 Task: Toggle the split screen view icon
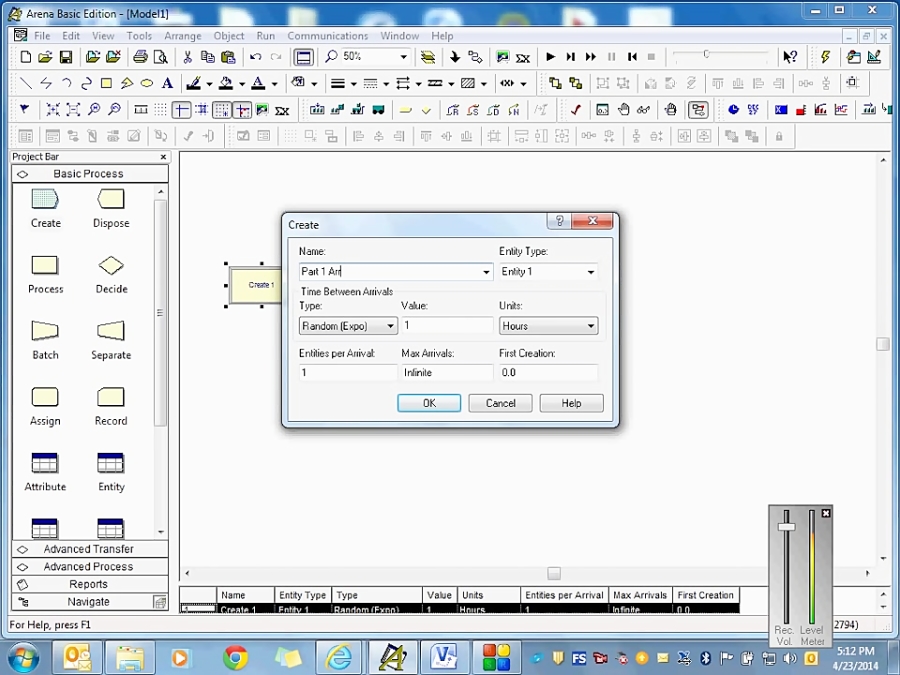tap(301, 57)
